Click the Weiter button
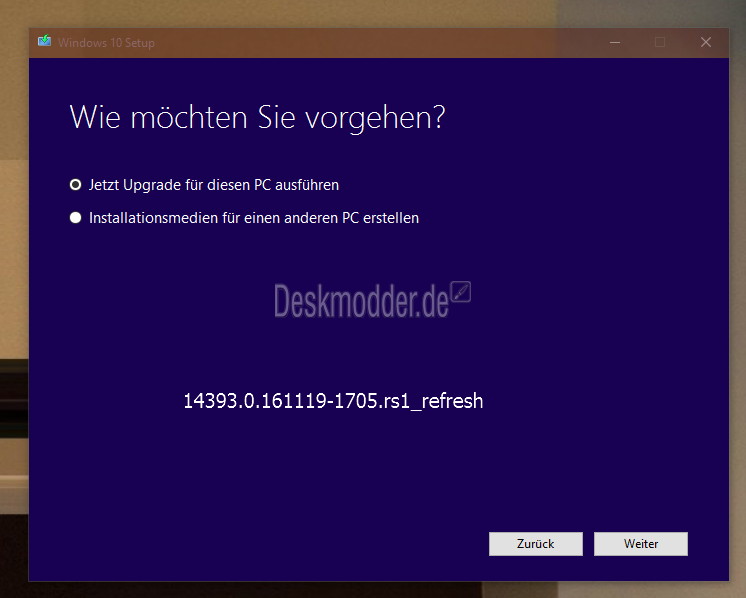The height and width of the screenshot is (598, 746). tap(640, 543)
